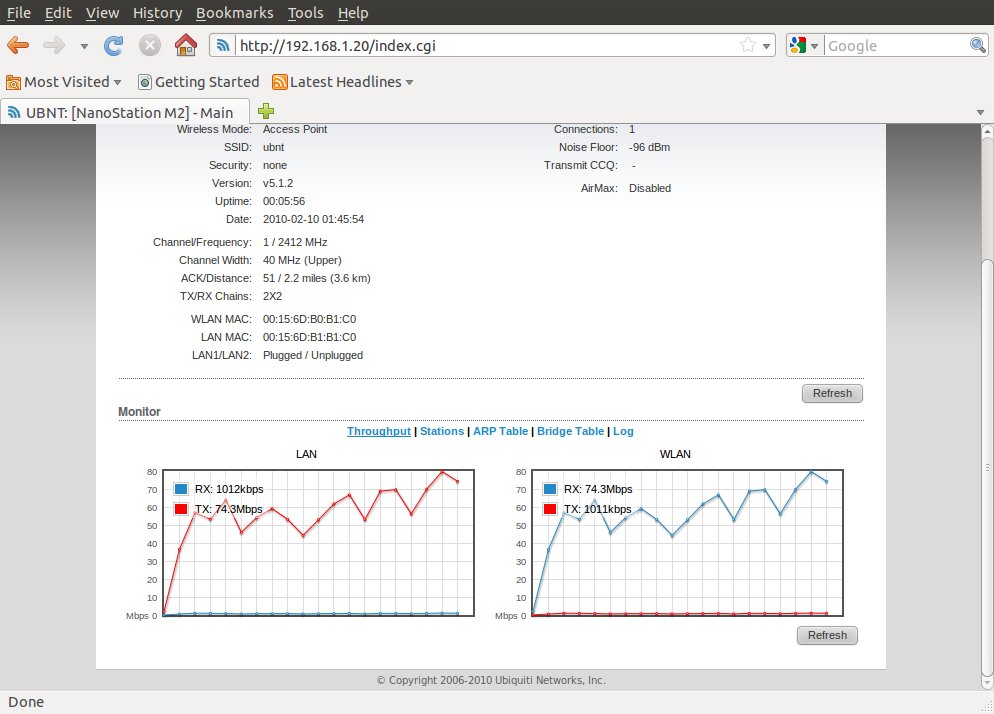Click the Google search magnifier icon

978,45
